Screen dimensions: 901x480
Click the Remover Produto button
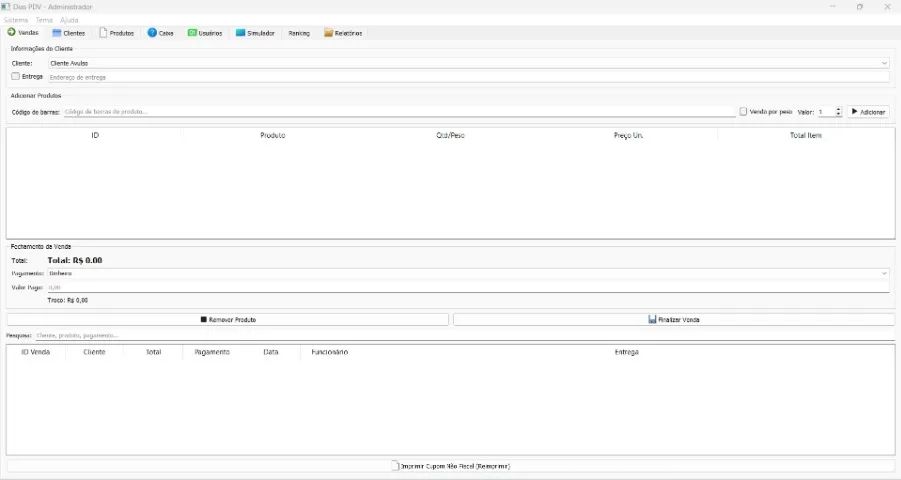[228, 319]
